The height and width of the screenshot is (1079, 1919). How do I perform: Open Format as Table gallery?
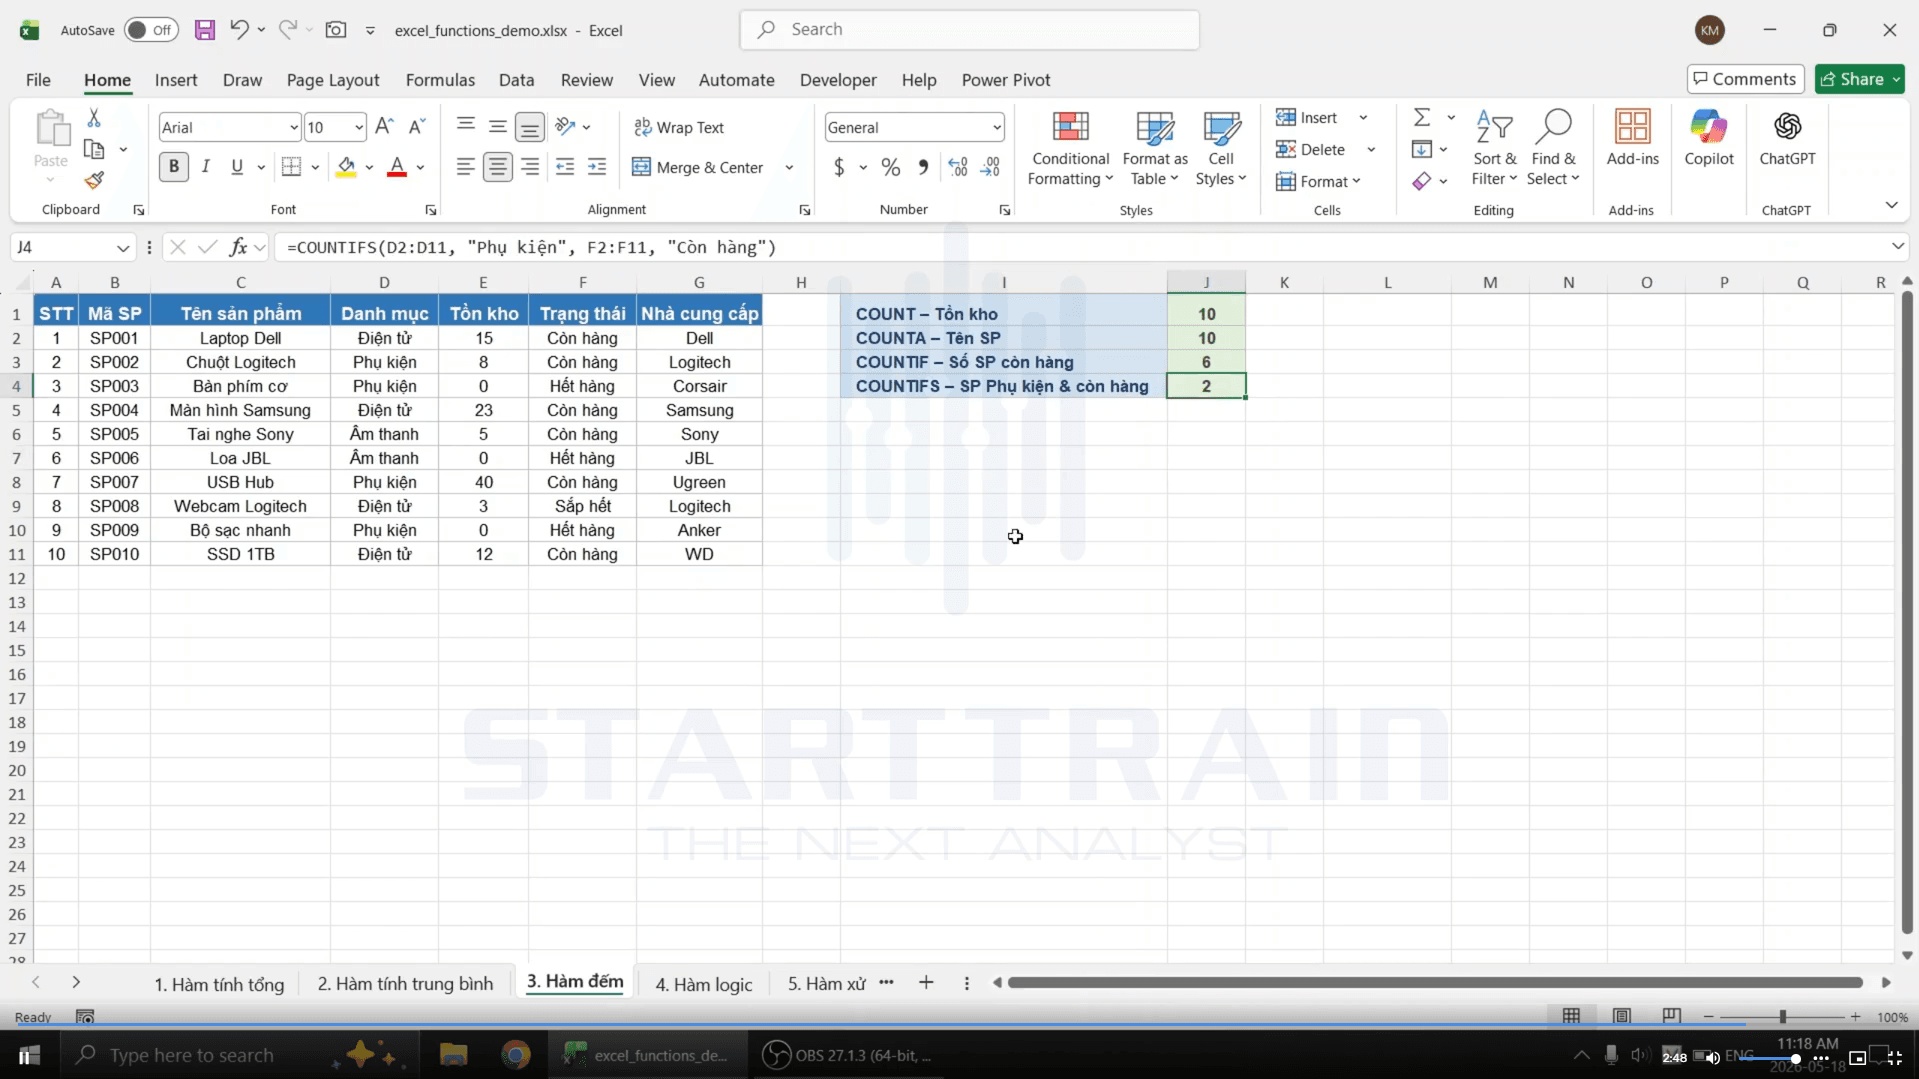pos(1155,150)
